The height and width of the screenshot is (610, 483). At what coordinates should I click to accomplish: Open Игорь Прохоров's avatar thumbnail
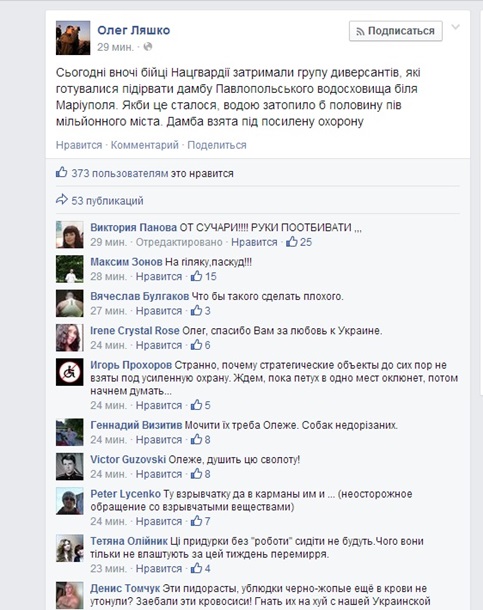(x=70, y=372)
